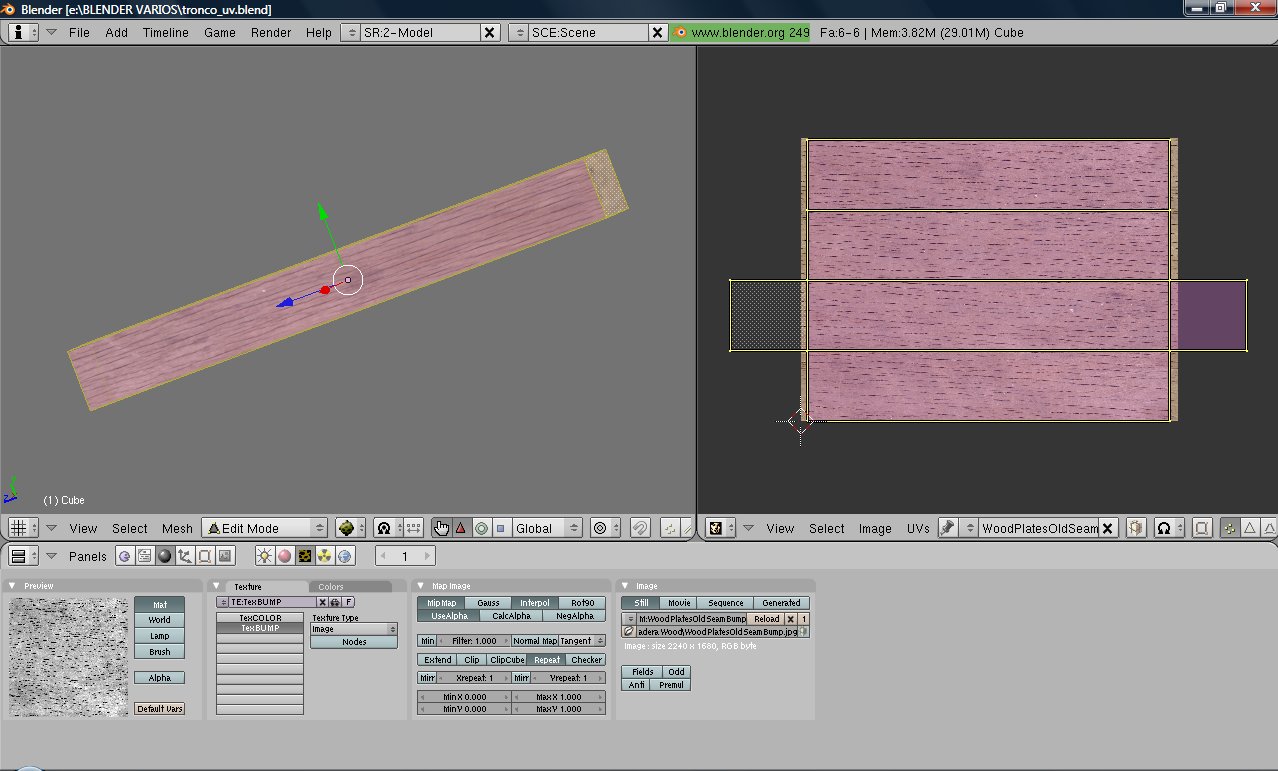Click the hand manipulator toggle icon

pos(441,528)
